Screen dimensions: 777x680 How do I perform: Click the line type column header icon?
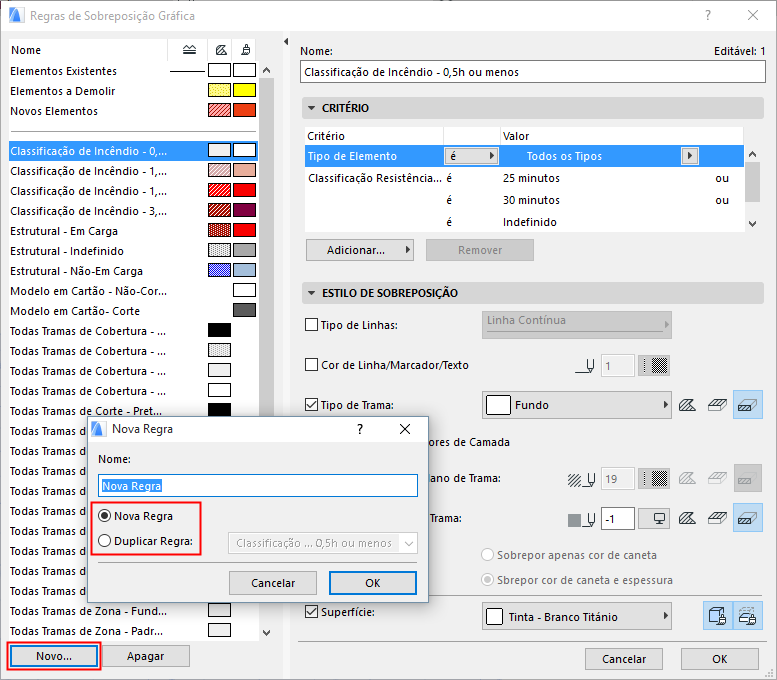point(189,50)
